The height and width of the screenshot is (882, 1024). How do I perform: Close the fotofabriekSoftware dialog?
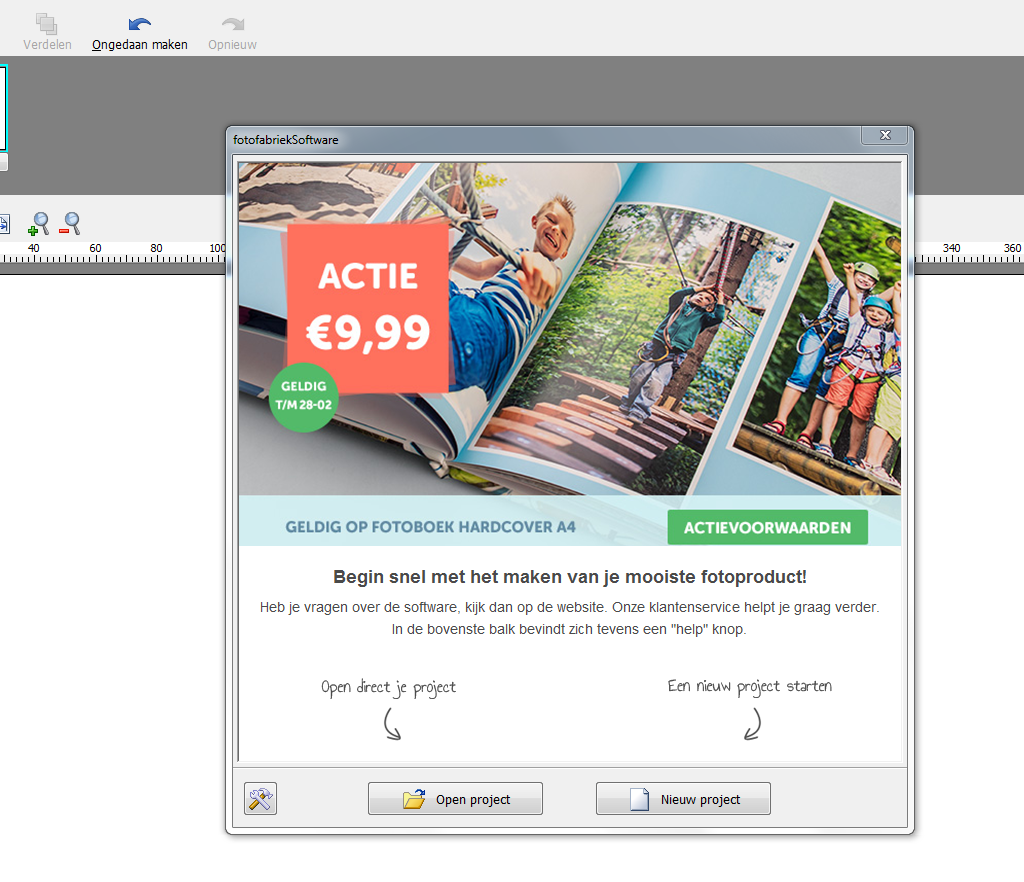(885, 135)
